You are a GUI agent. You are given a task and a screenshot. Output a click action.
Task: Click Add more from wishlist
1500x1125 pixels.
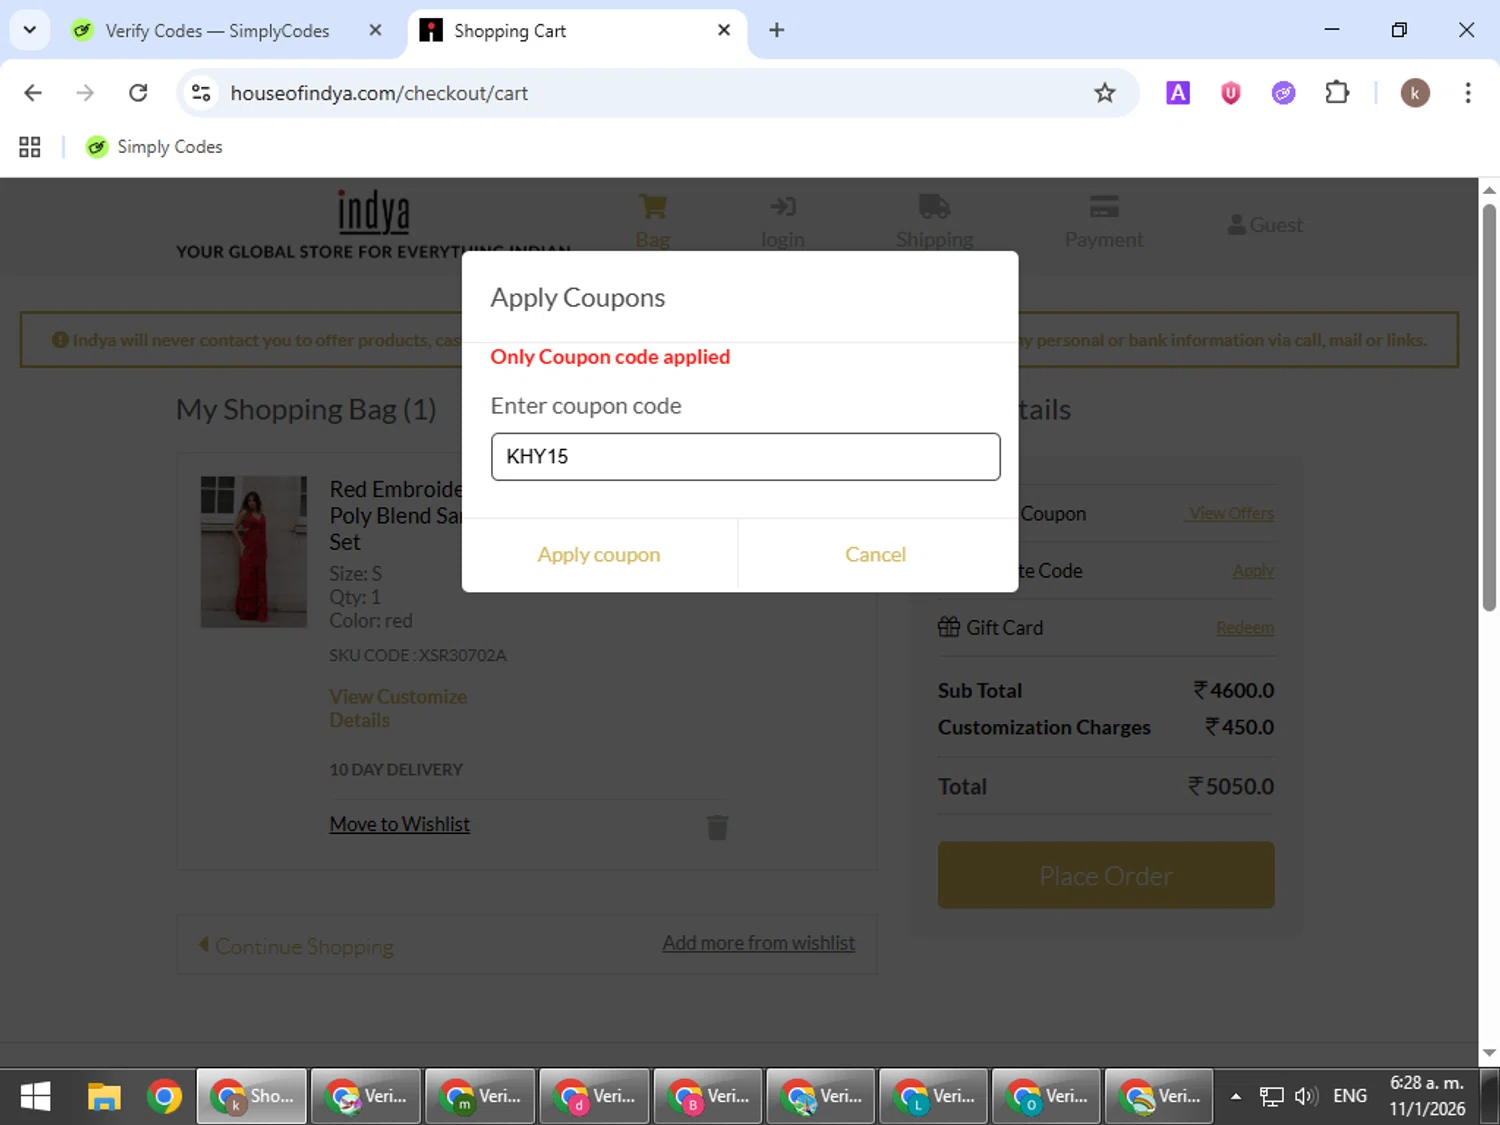pyautogui.click(x=758, y=943)
